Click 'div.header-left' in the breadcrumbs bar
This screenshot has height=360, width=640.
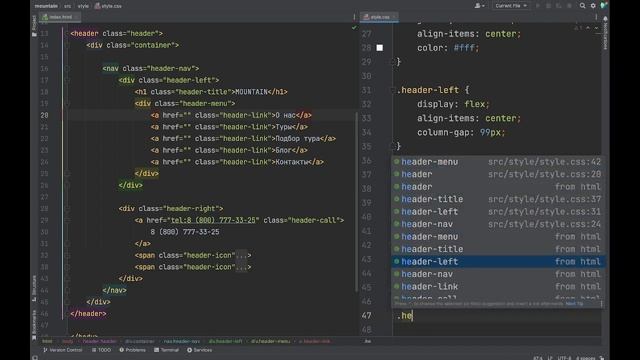coord(225,341)
